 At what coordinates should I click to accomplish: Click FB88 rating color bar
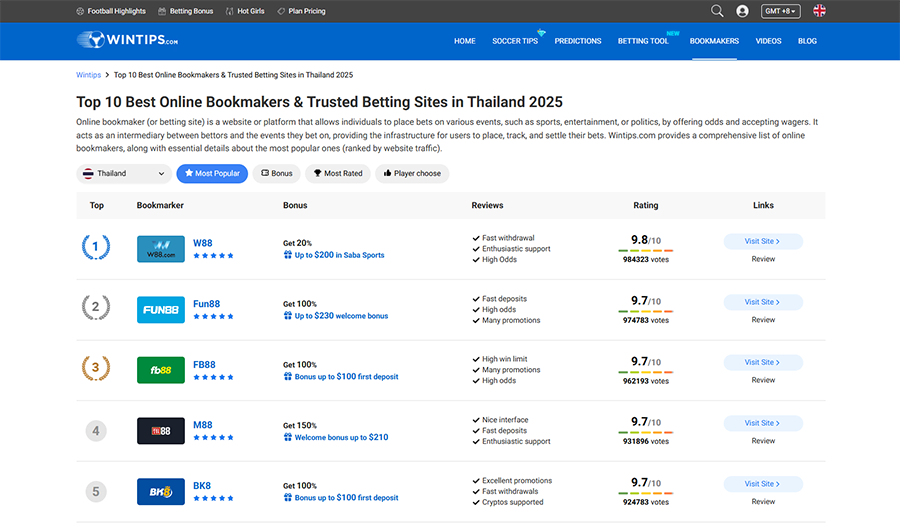(x=646, y=372)
